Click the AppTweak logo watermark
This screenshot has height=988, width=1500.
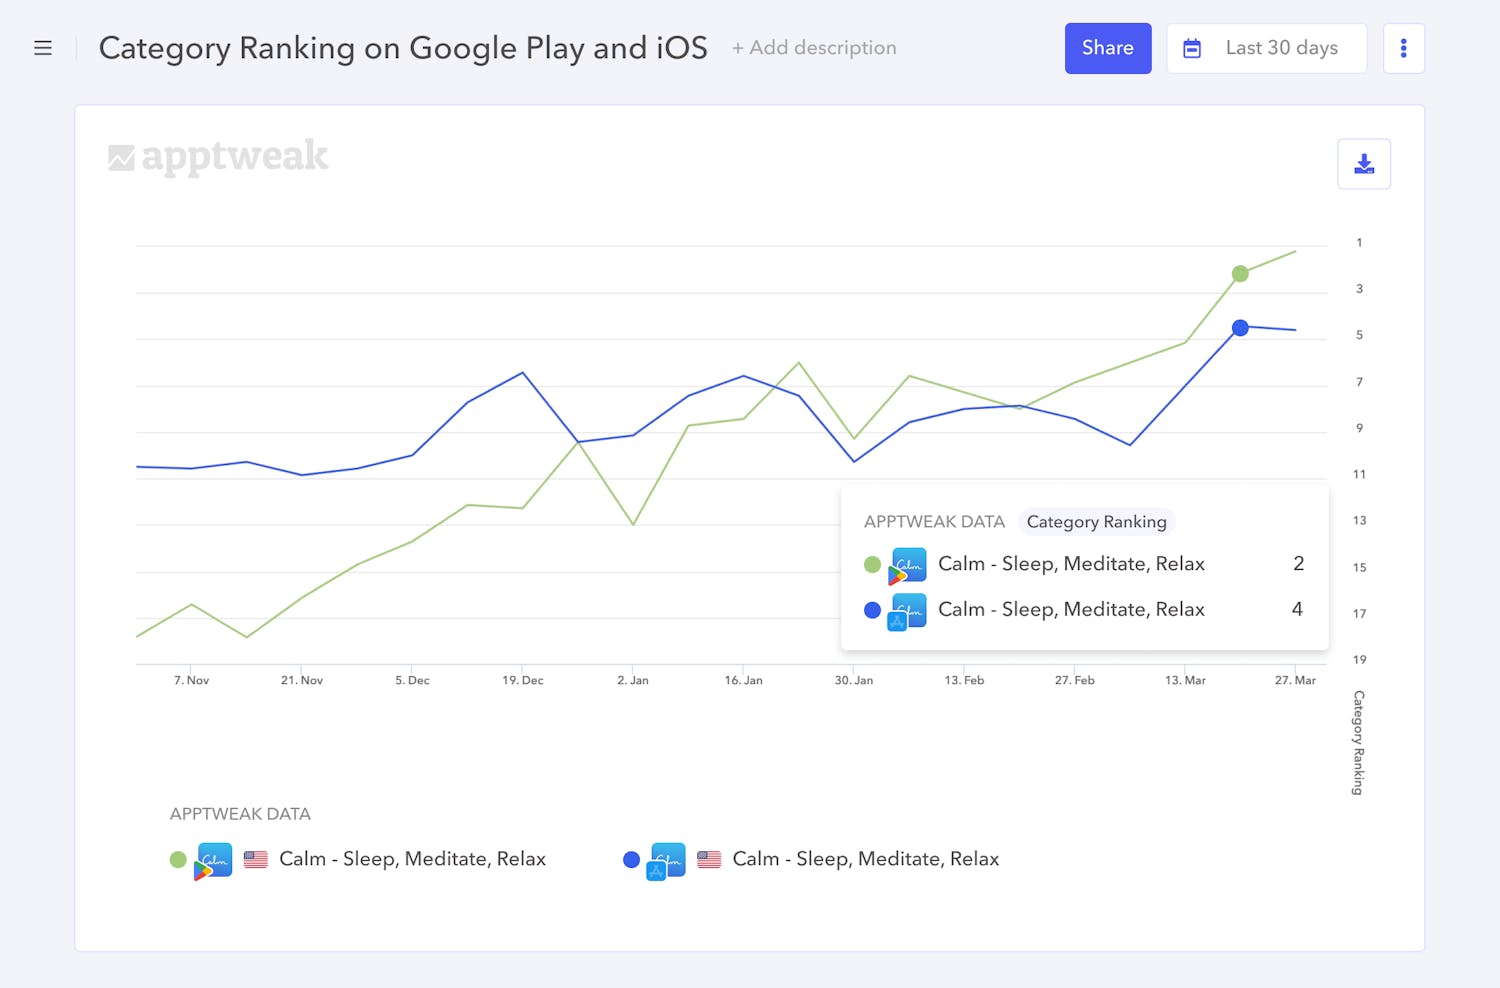[x=217, y=156]
